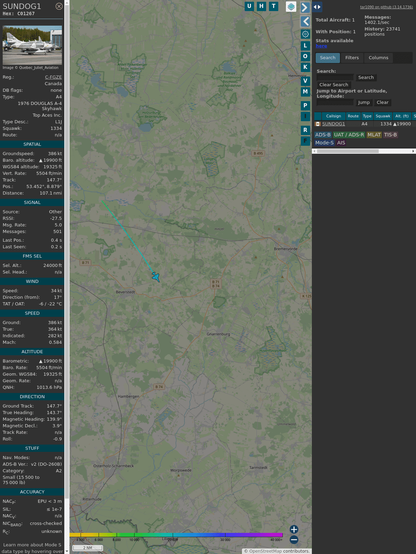Viewport: 416px width, 554px height.
Task: Zoom out with the minus button
Action: pos(294,540)
